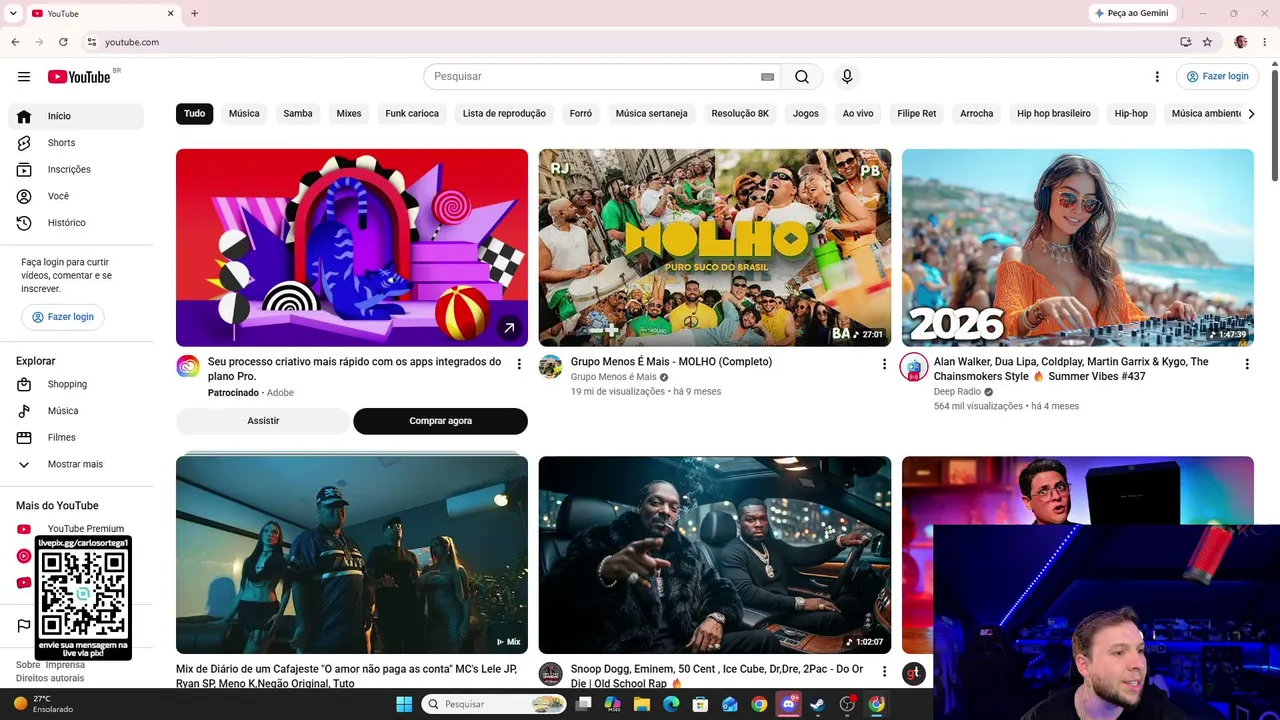Screen dimensions: 1280x720
Task: Play the MOLHO video thumbnail
Action: 715,248
